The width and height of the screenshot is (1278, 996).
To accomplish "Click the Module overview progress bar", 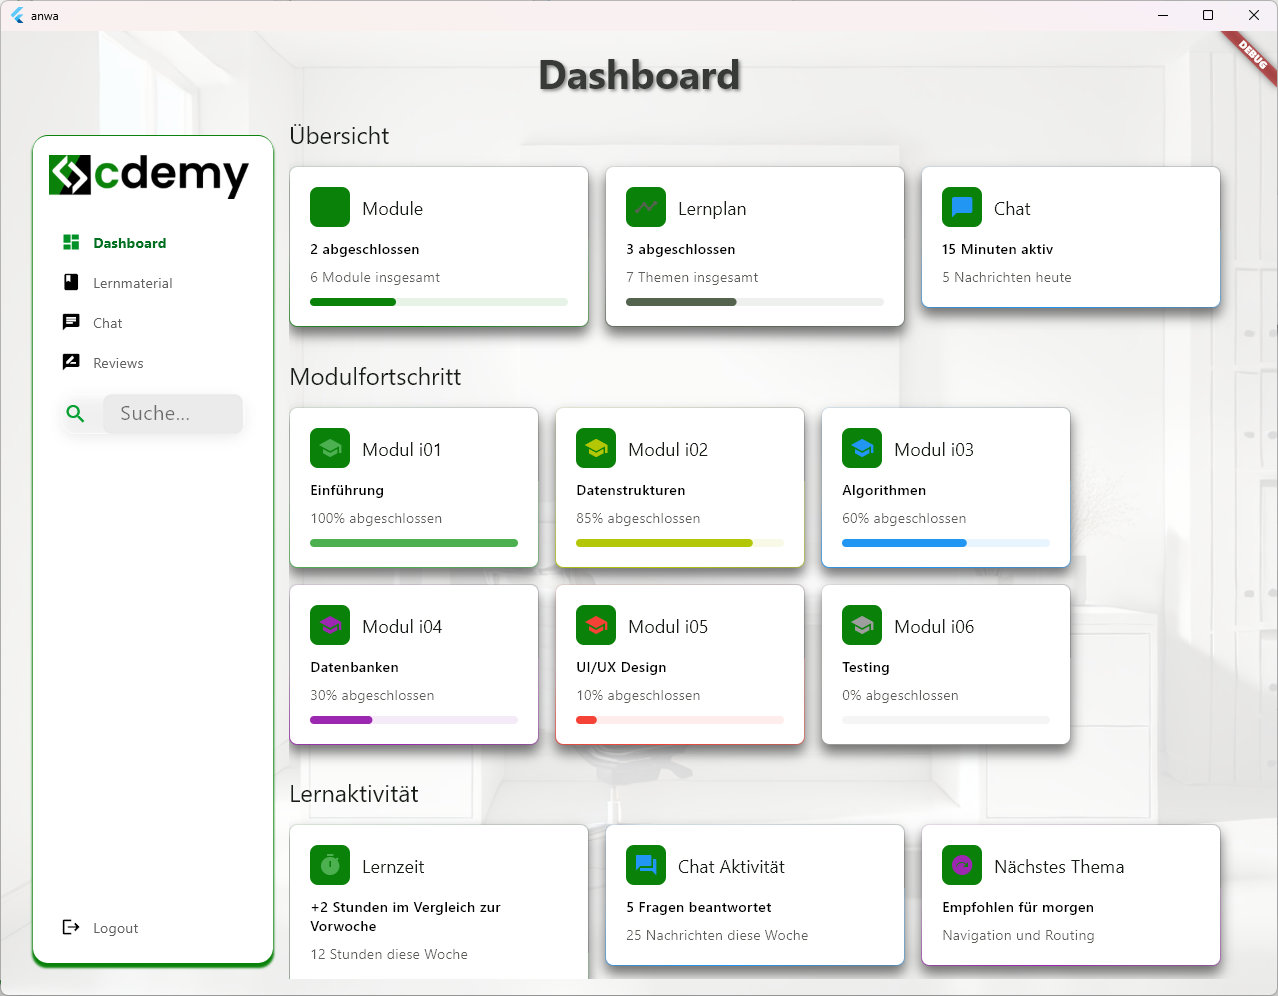I will click(x=438, y=302).
